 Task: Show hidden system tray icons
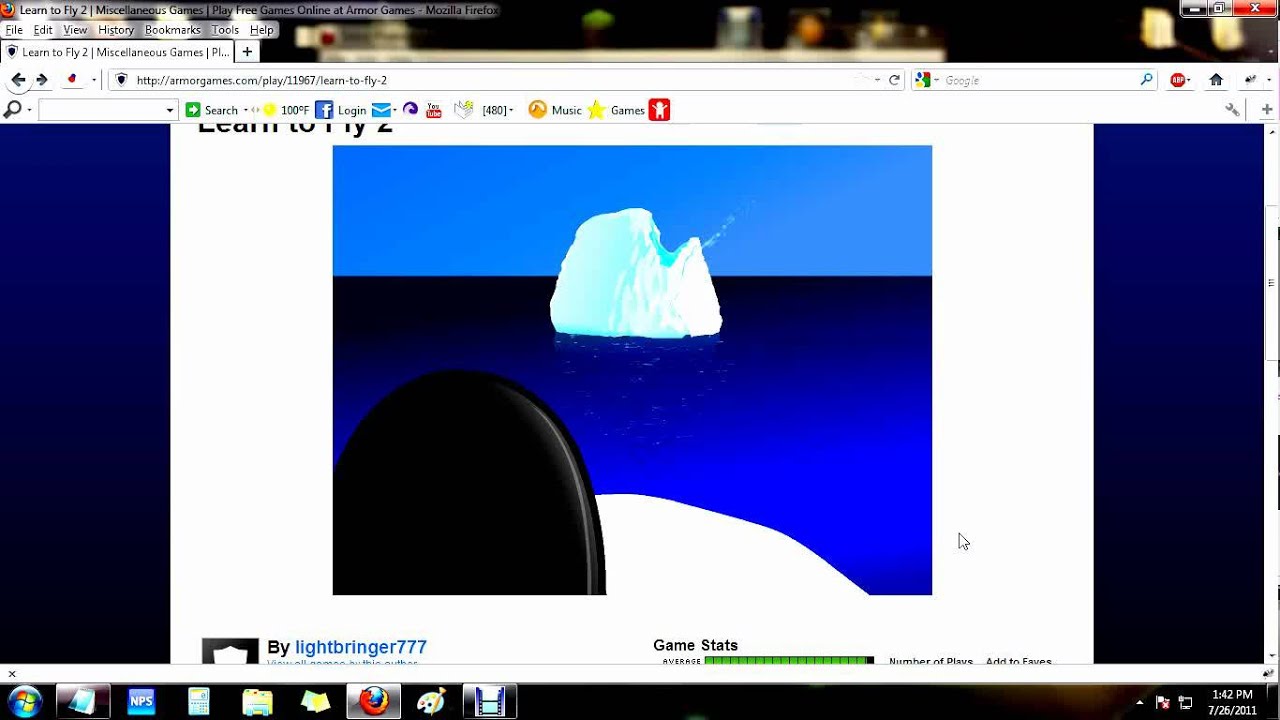coord(1139,702)
